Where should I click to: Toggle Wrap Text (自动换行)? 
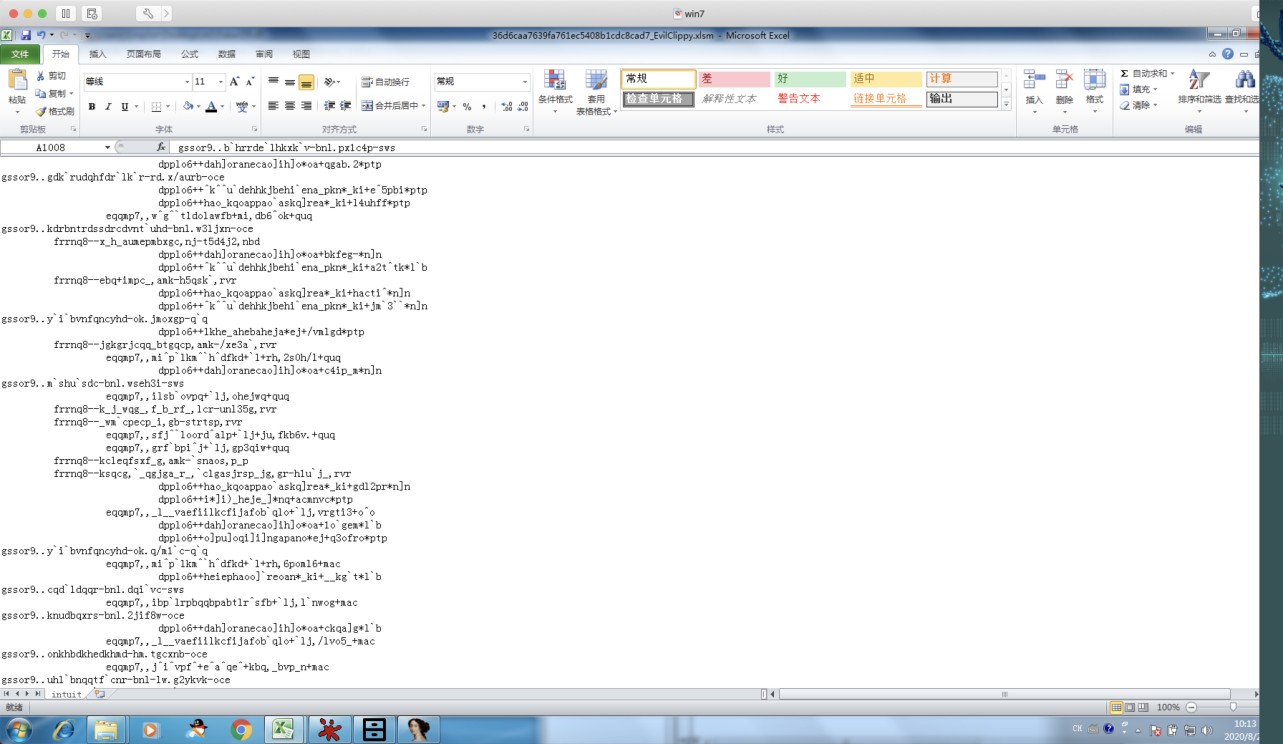[385, 82]
